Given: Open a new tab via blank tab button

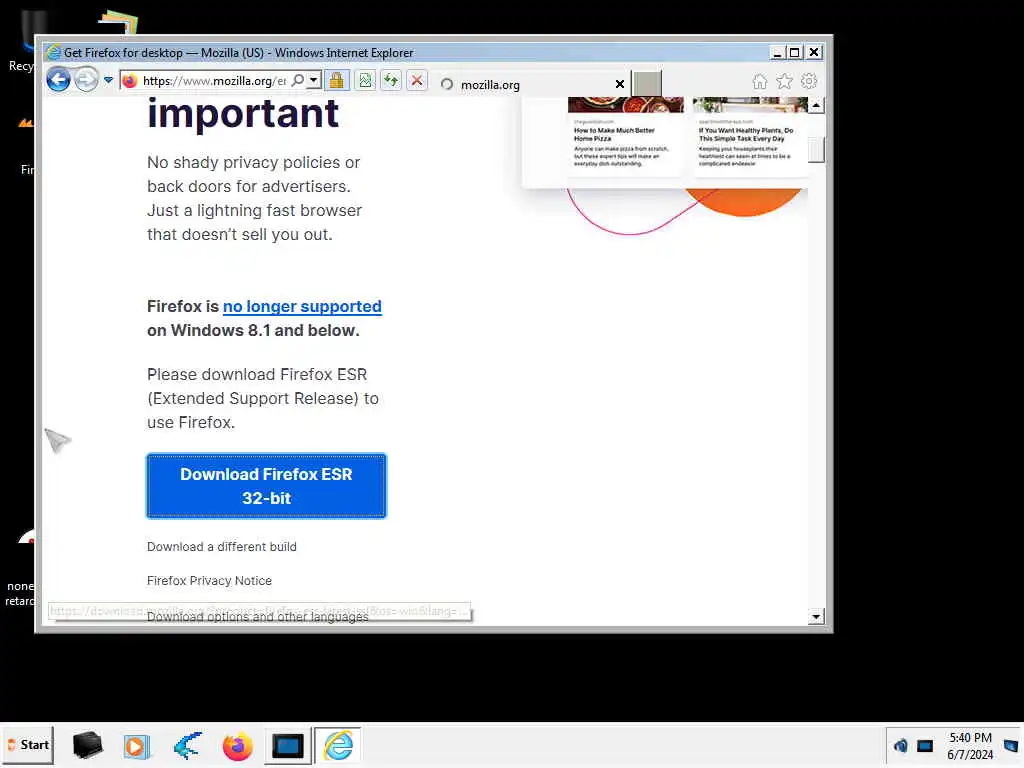Looking at the screenshot, I should coord(647,84).
